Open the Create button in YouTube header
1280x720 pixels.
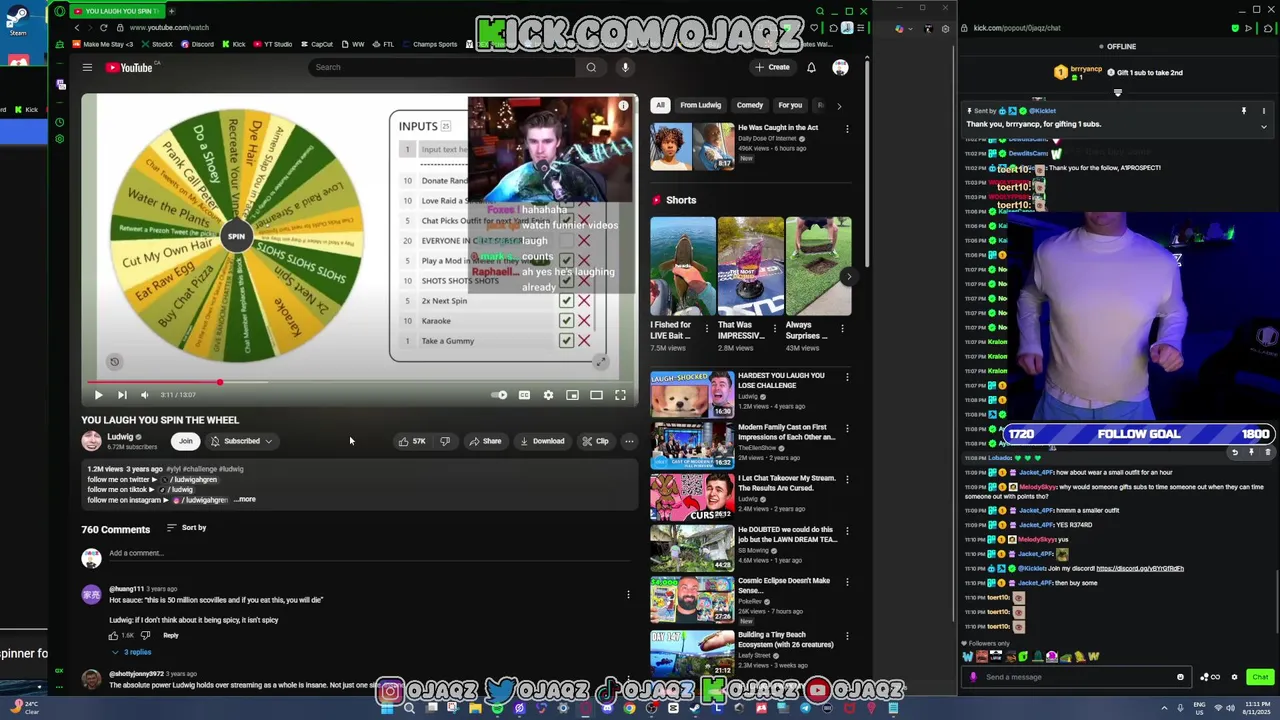pyautogui.click(x=772, y=67)
